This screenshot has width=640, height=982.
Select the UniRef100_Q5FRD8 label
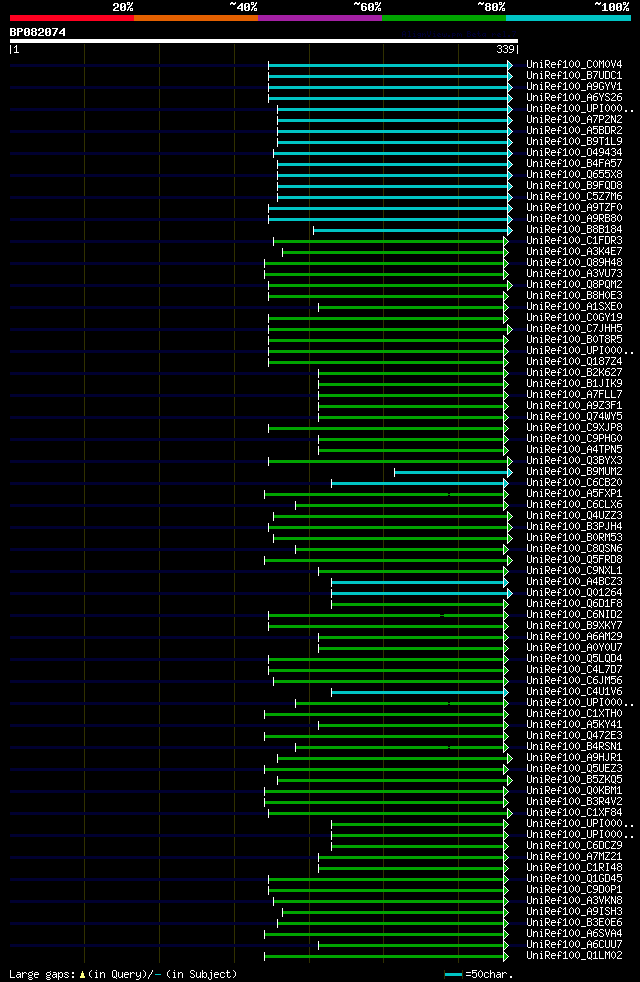pyautogui.click(x=574, y=560)
